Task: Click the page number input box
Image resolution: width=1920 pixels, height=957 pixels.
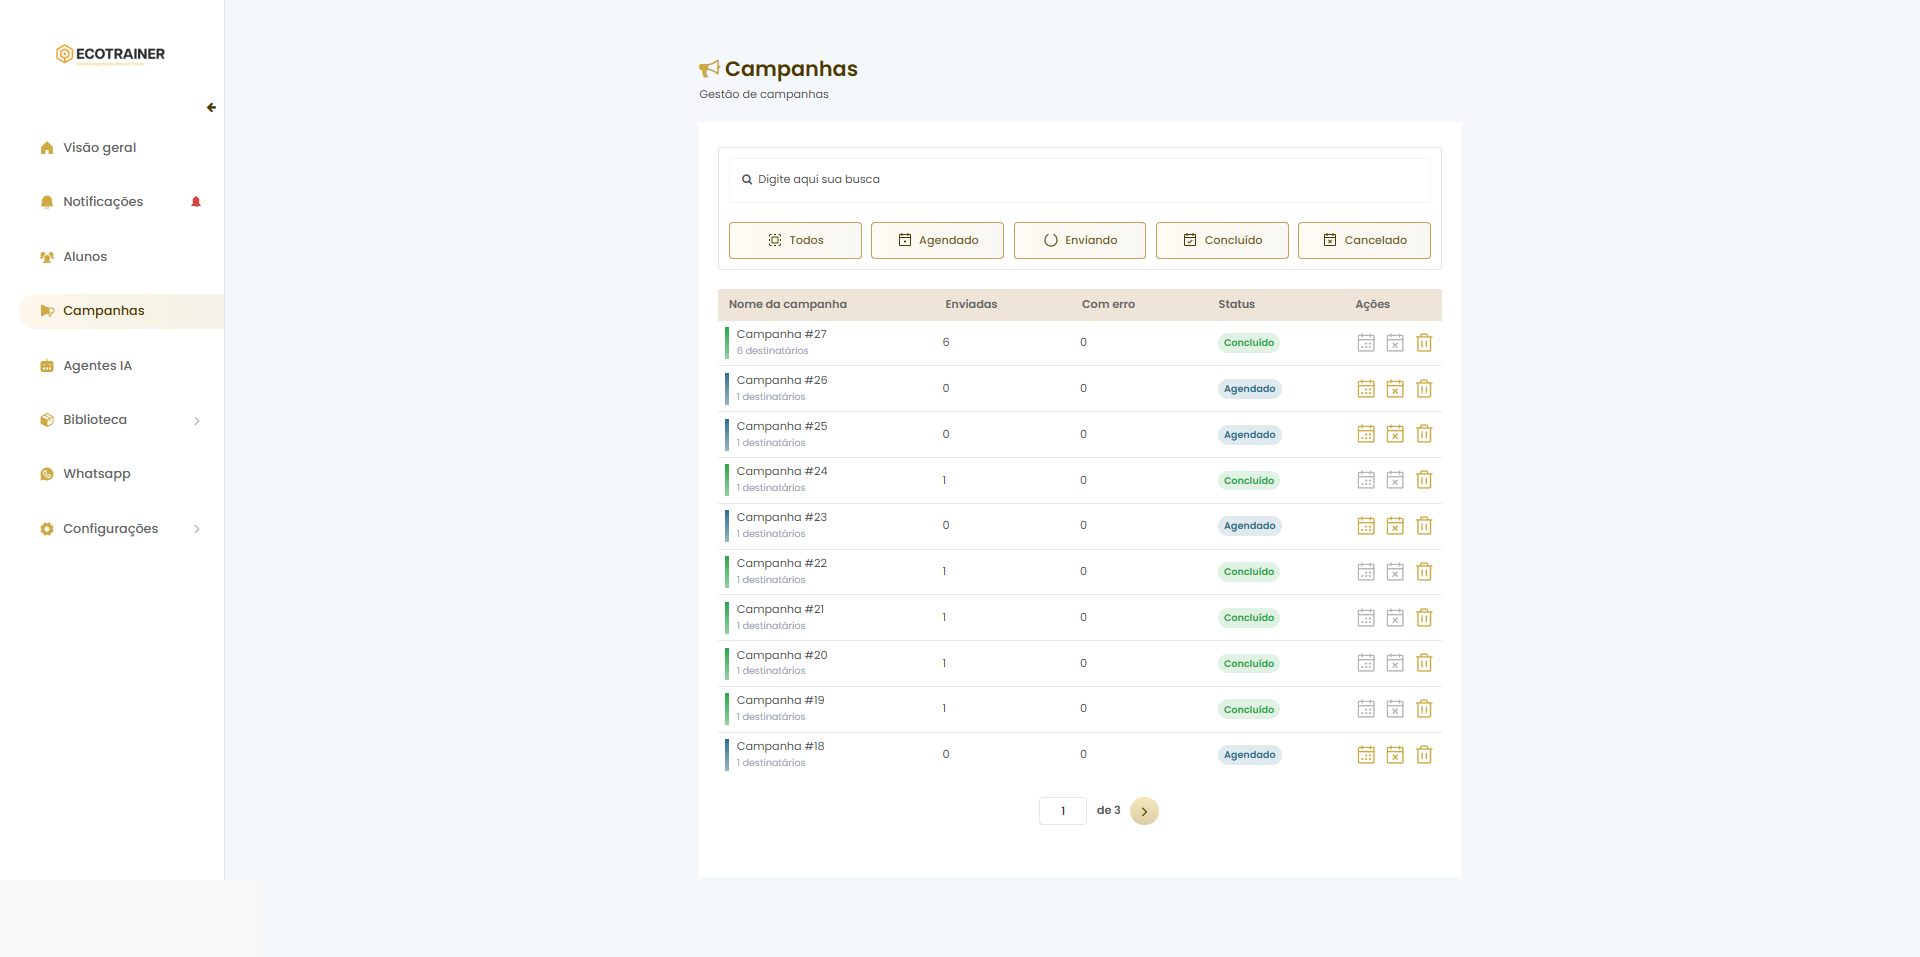Action: pos(1063,811)
